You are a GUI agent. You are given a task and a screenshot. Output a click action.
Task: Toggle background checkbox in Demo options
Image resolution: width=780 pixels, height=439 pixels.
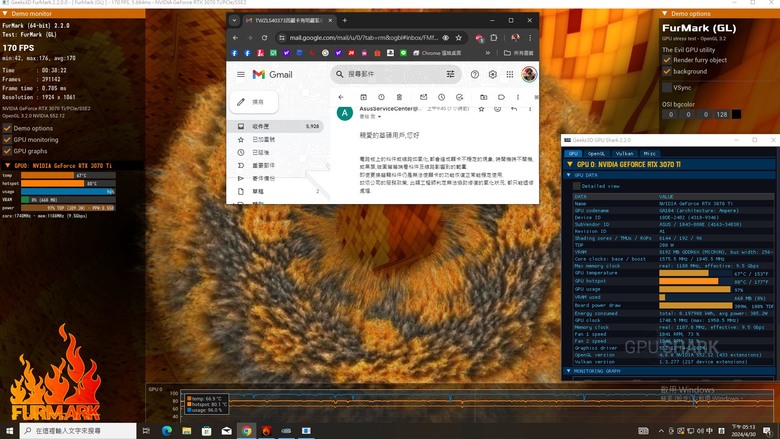click(x=667, y=71)
